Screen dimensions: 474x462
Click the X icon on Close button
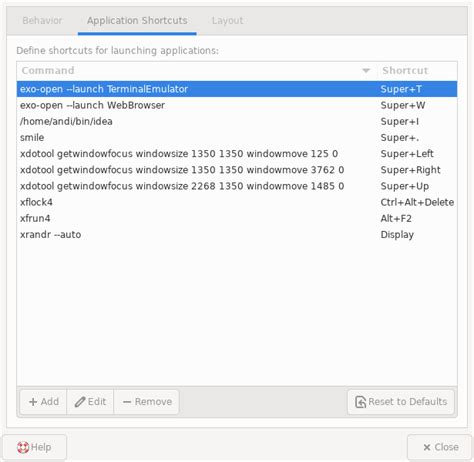coord(427,447)
